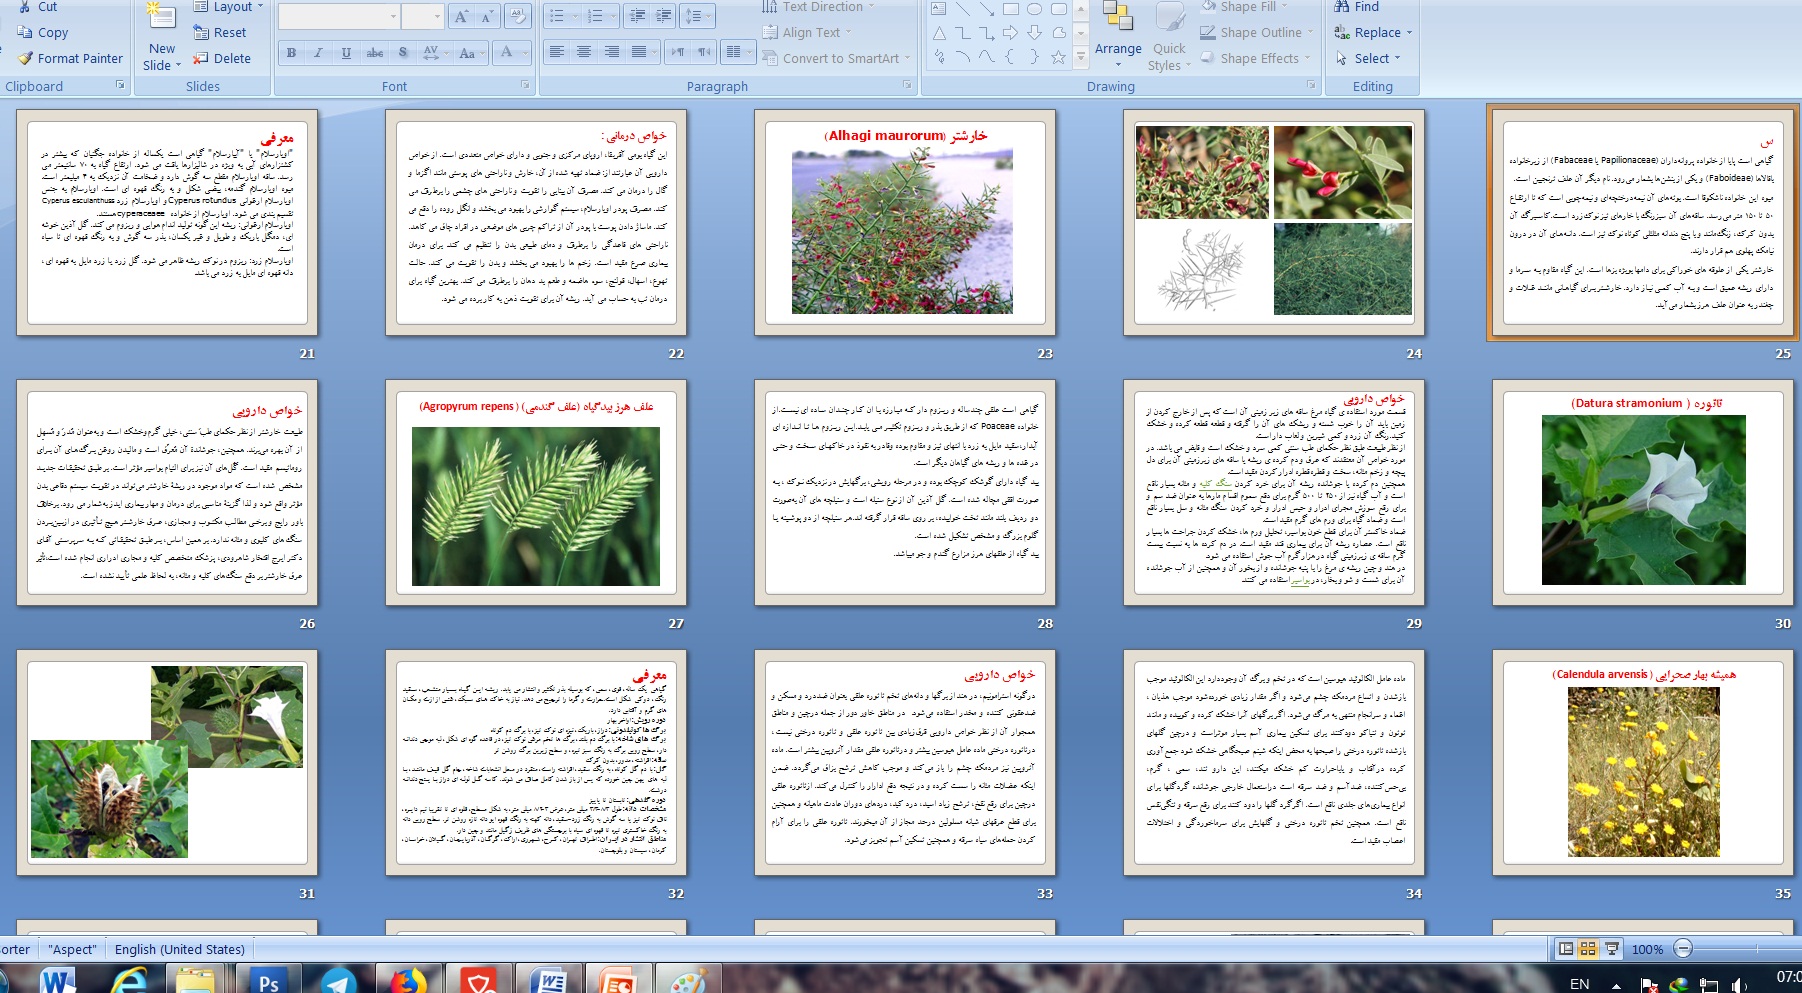Open the Drawing group dialog launcher

click(x=1311, y=85)
